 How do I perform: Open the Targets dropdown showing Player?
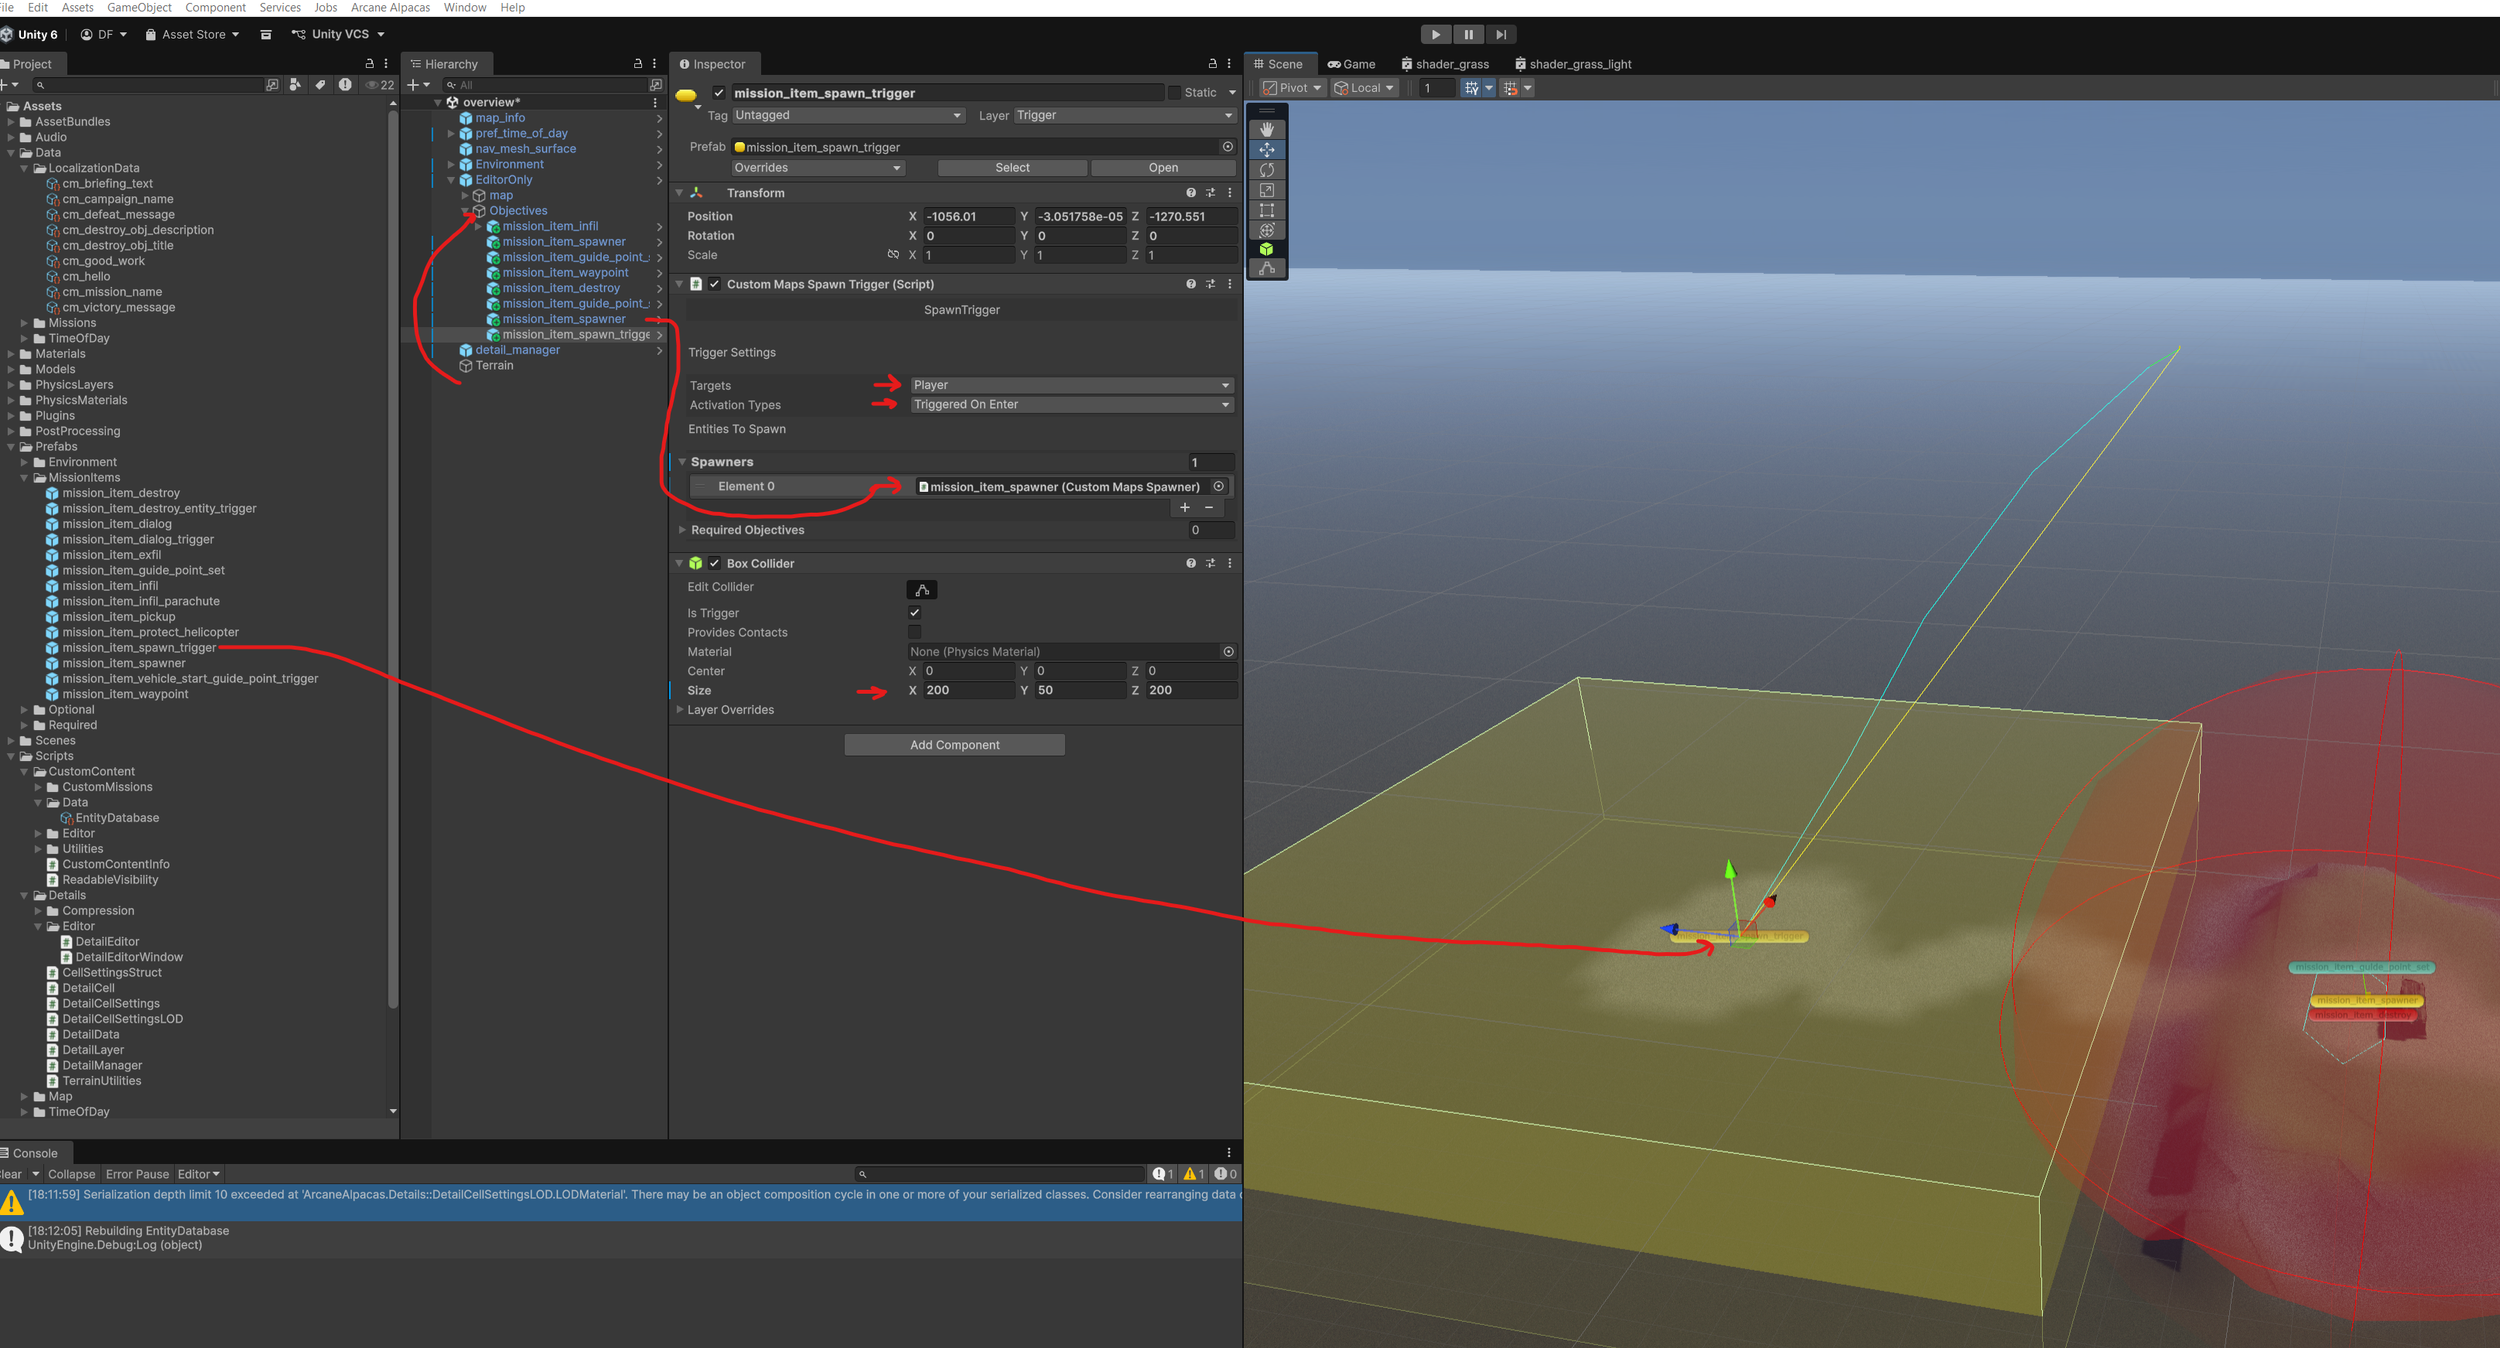pyautogui.click(x=1070, y=385)
